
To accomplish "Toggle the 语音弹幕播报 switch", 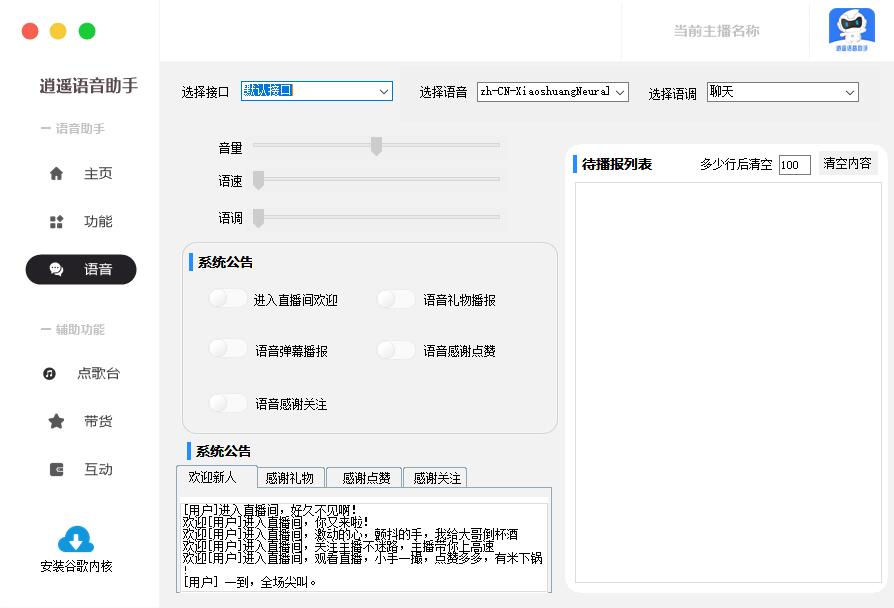I will (x=228, y=349).
